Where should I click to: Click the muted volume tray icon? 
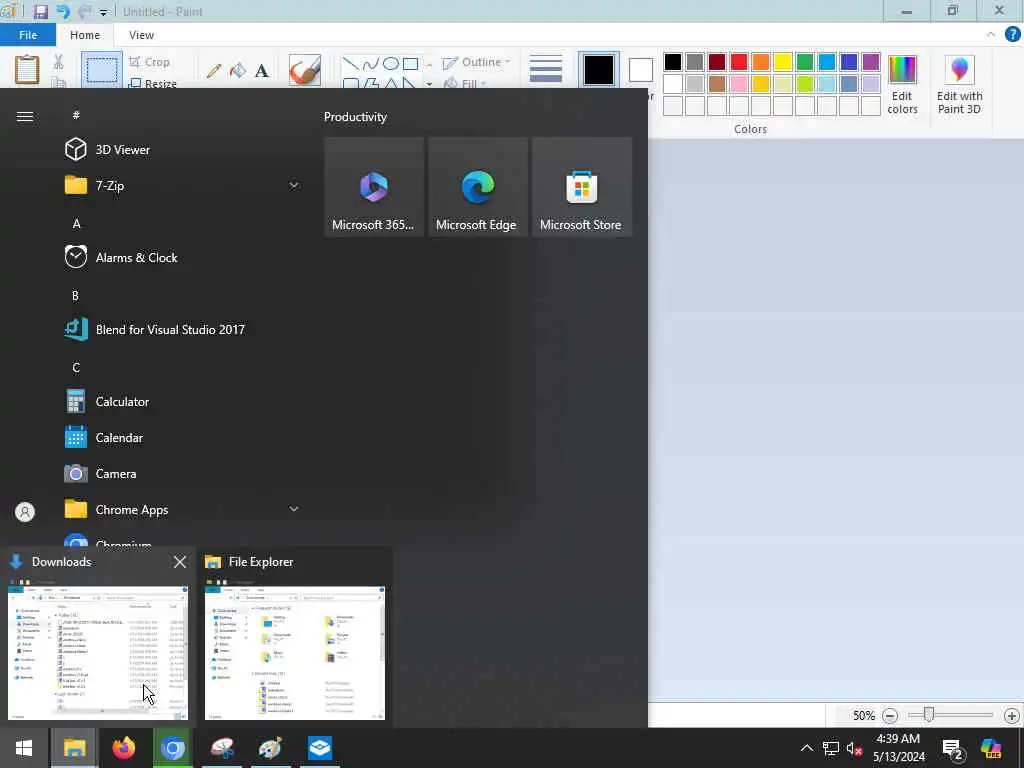coord(854,748)
